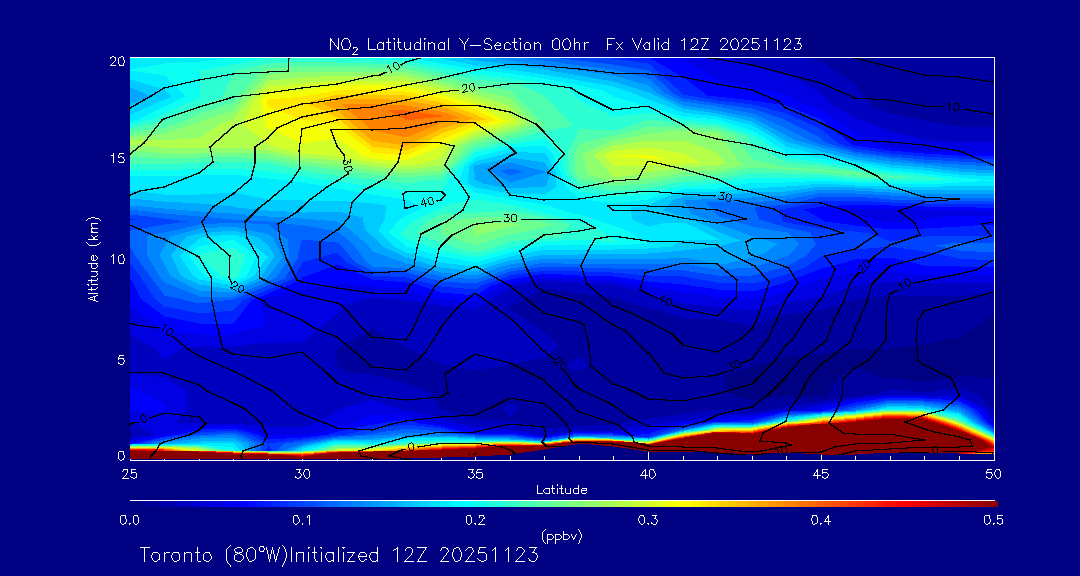Click the orange hotspot near 17 km altitude

(400, 122)
